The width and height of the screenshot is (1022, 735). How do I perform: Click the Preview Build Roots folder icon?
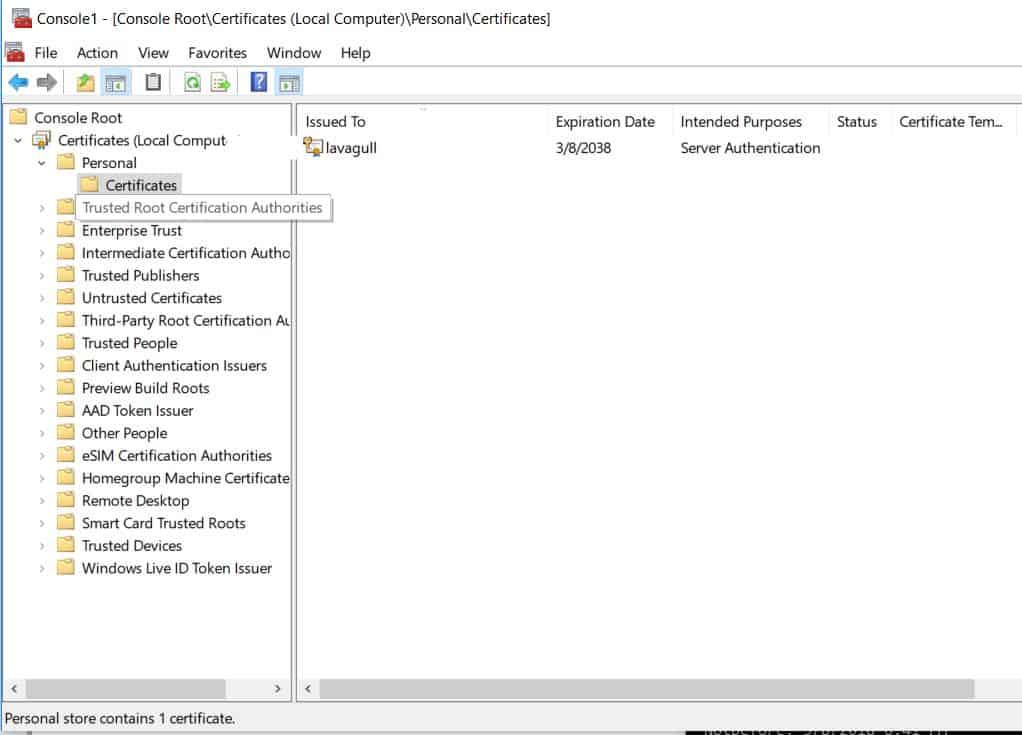coord(65,387)
